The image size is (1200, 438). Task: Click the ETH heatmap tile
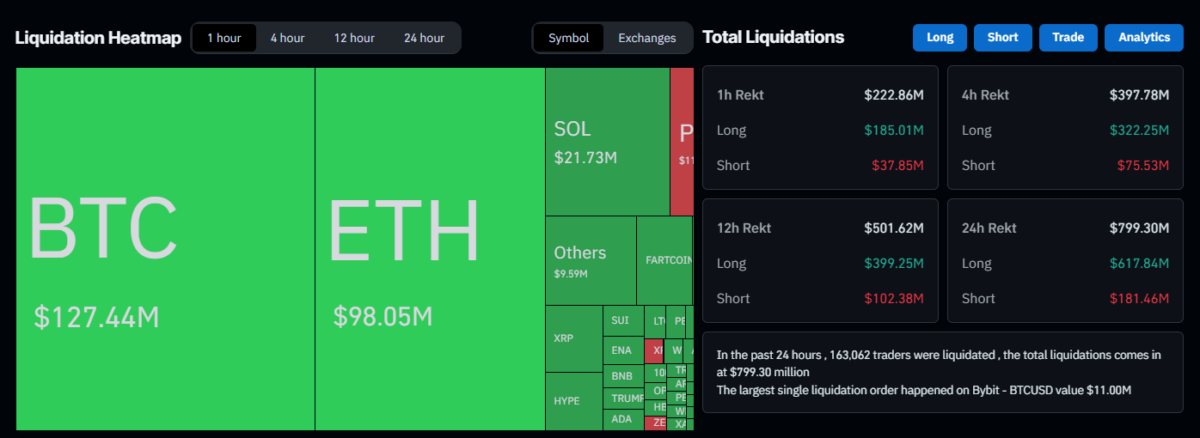[430, 249]
